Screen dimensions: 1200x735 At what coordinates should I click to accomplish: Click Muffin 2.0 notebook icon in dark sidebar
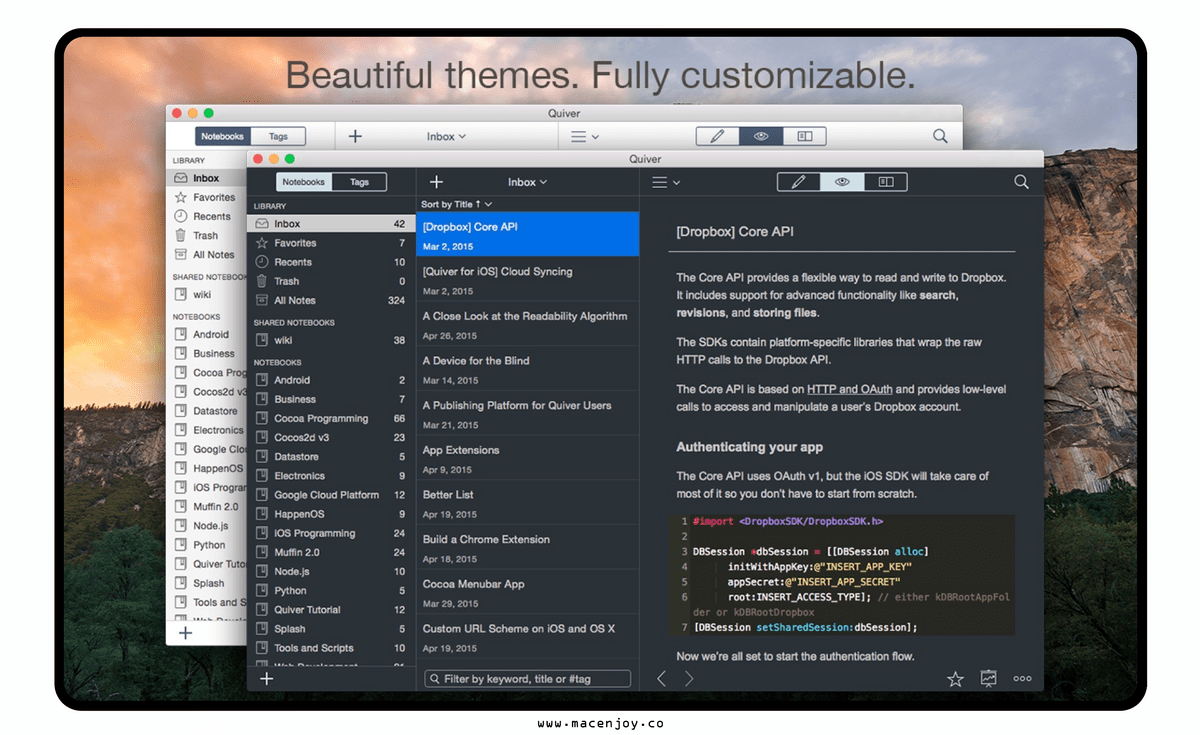[x=262, y=552]
